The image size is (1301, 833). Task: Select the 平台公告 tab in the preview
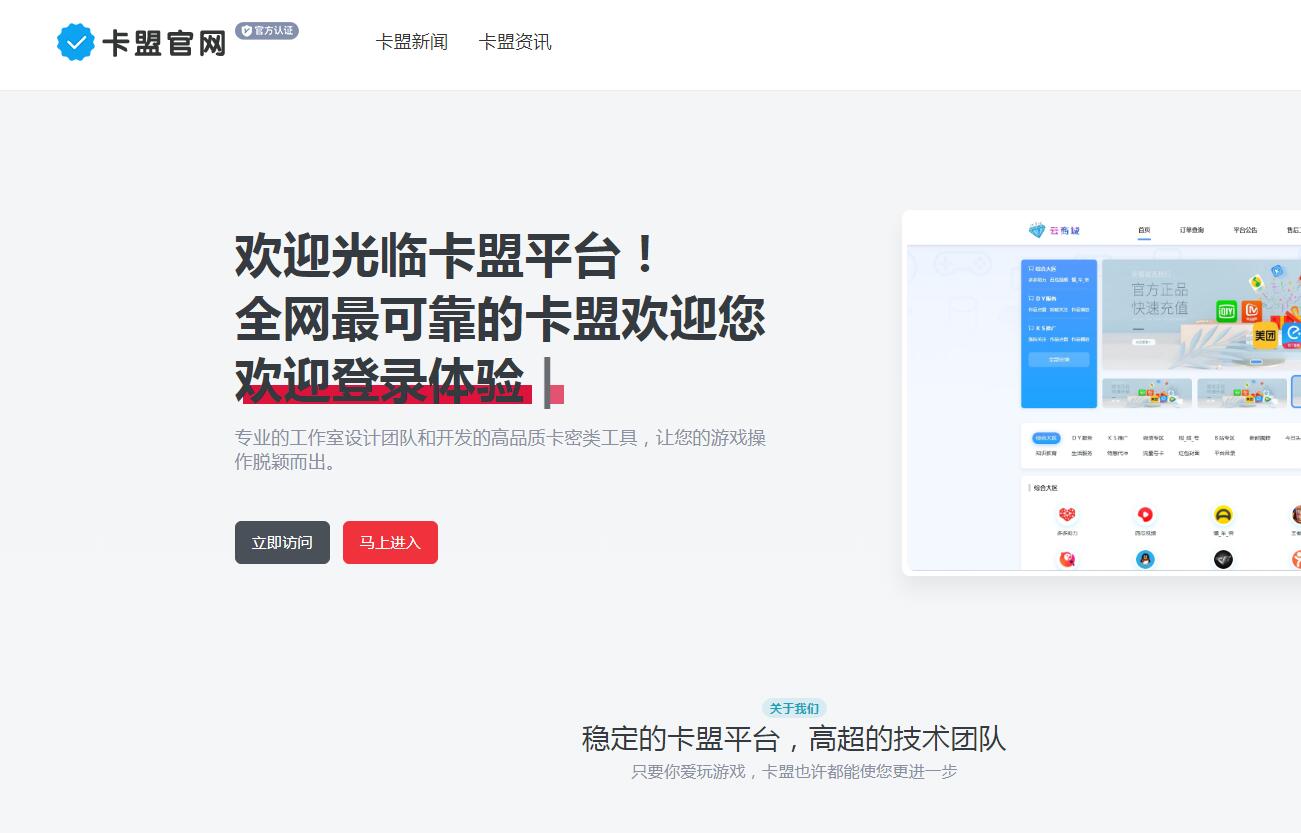1245,230
